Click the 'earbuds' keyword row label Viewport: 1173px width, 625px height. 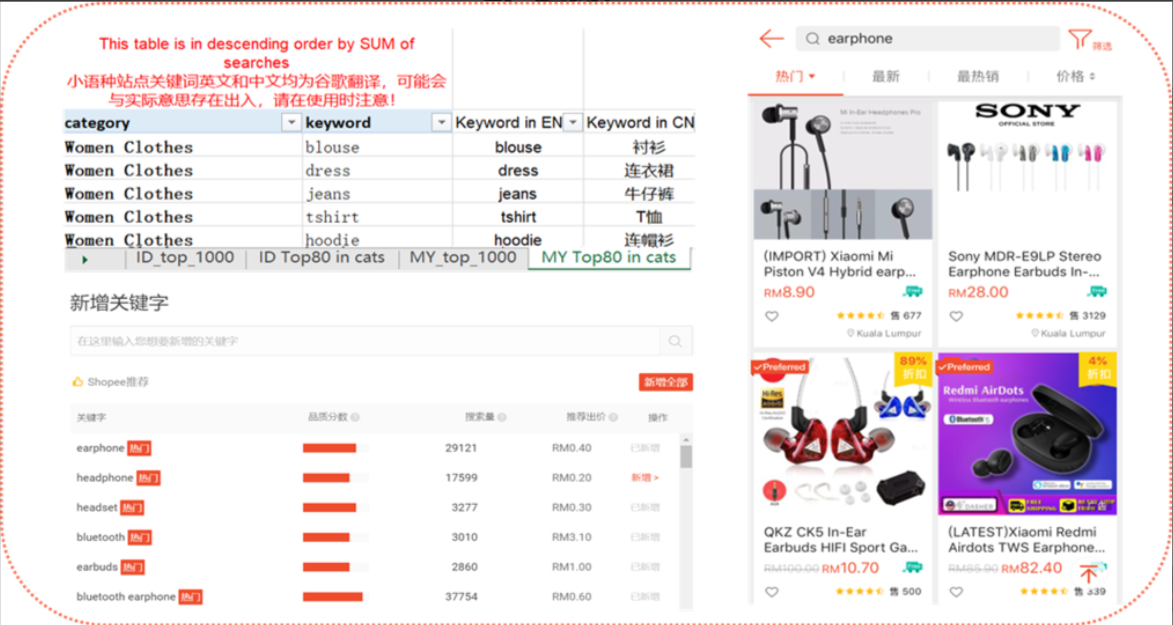tap(97, 567)
